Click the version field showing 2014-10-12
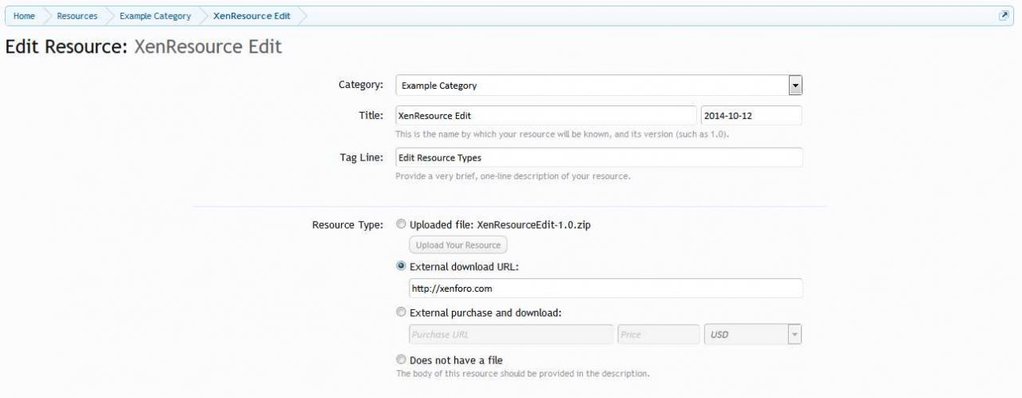 click(x=752, y=116)
